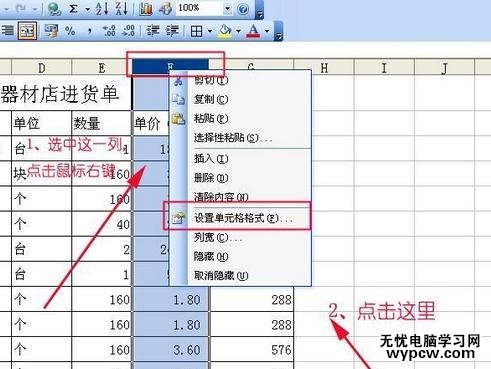Screen dimensions: 491x369
Task: Choose Copy (复制) in context menu
Action: [x=240, y=99]
